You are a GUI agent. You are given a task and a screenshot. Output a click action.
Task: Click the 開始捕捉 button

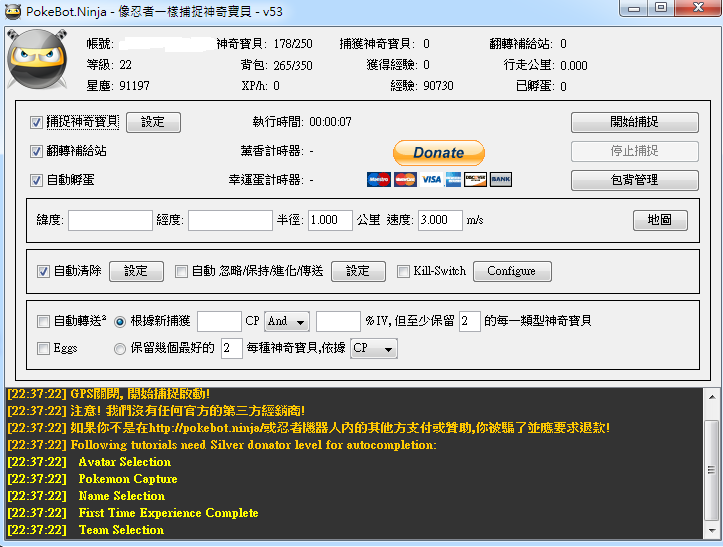(634, 122)
